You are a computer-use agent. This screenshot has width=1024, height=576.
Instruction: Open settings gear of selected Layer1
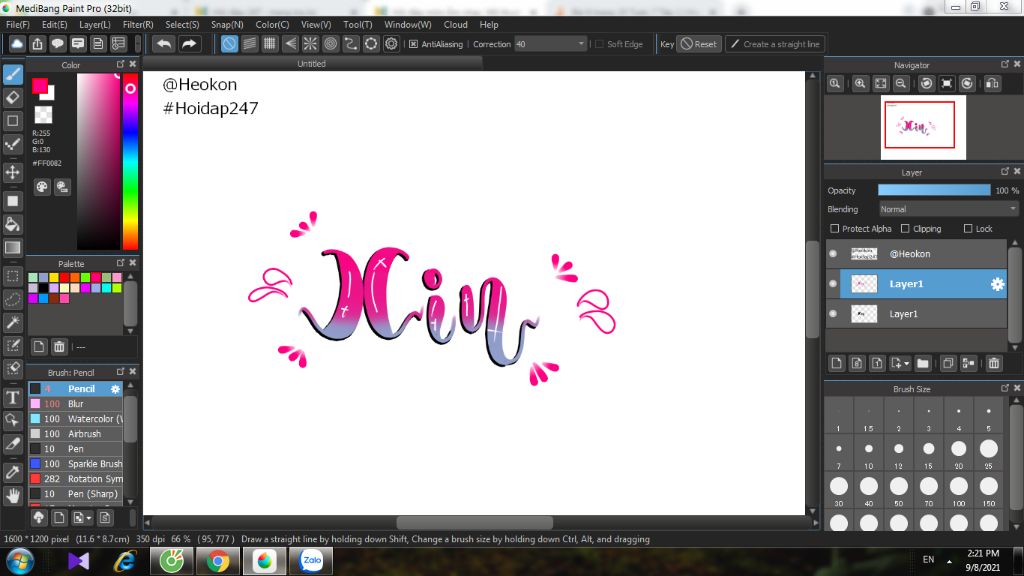point(997,284)
